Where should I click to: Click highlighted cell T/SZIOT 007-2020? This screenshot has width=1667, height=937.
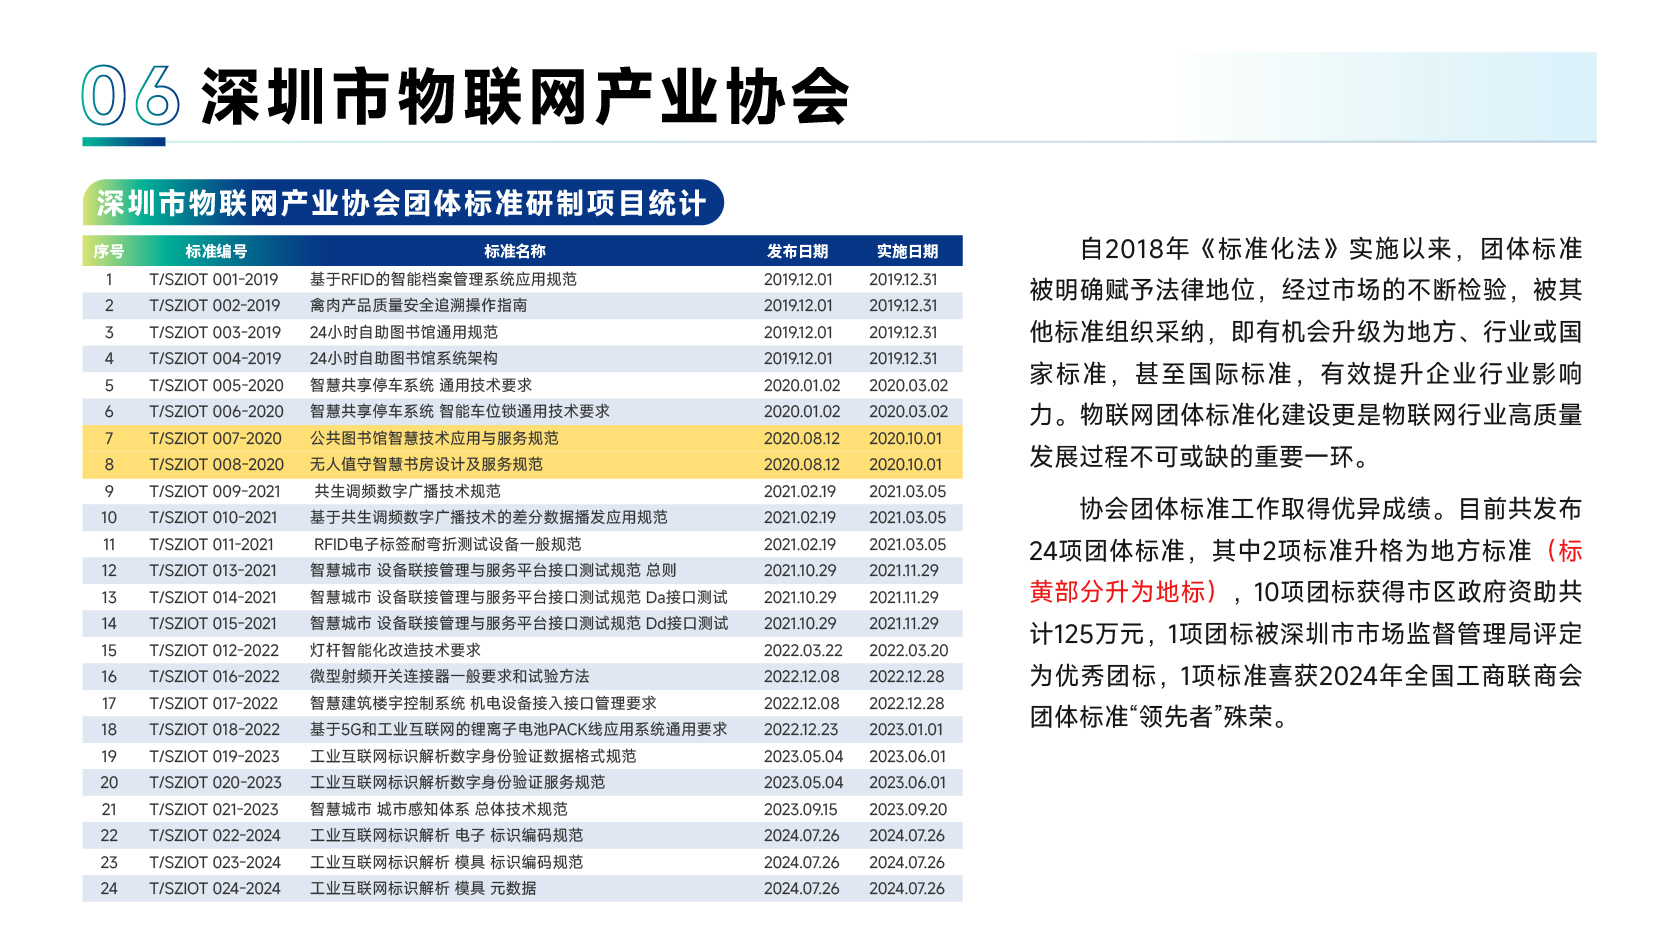(x=215, y=438)
